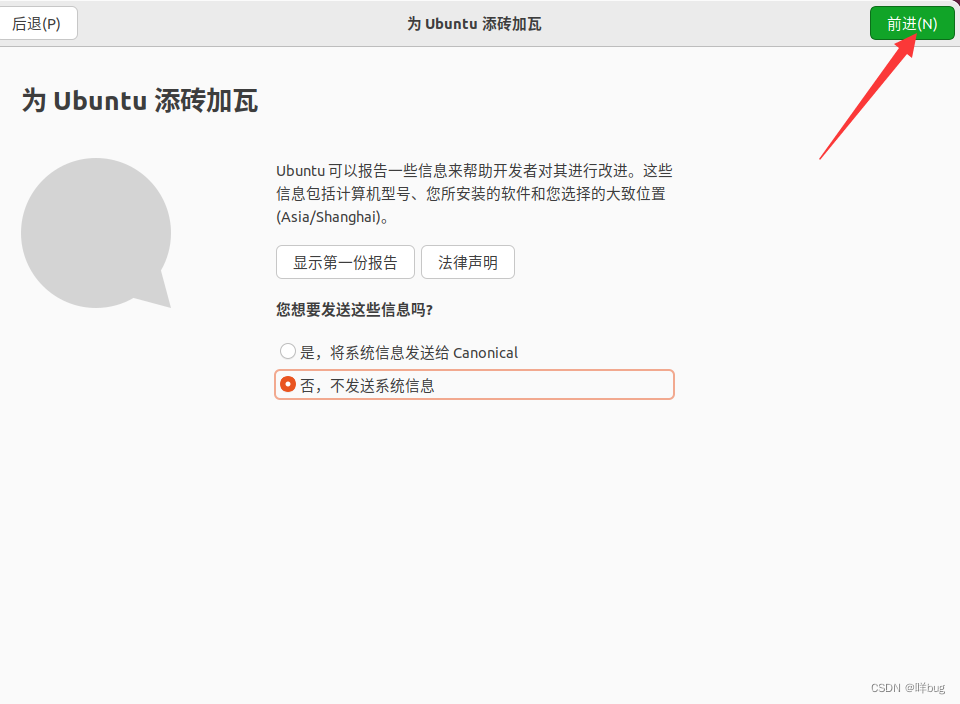The width and height of the screenshot is (960, 704).
Task: Open the 法律声明 legal notice
Action: tap(468, 262)
